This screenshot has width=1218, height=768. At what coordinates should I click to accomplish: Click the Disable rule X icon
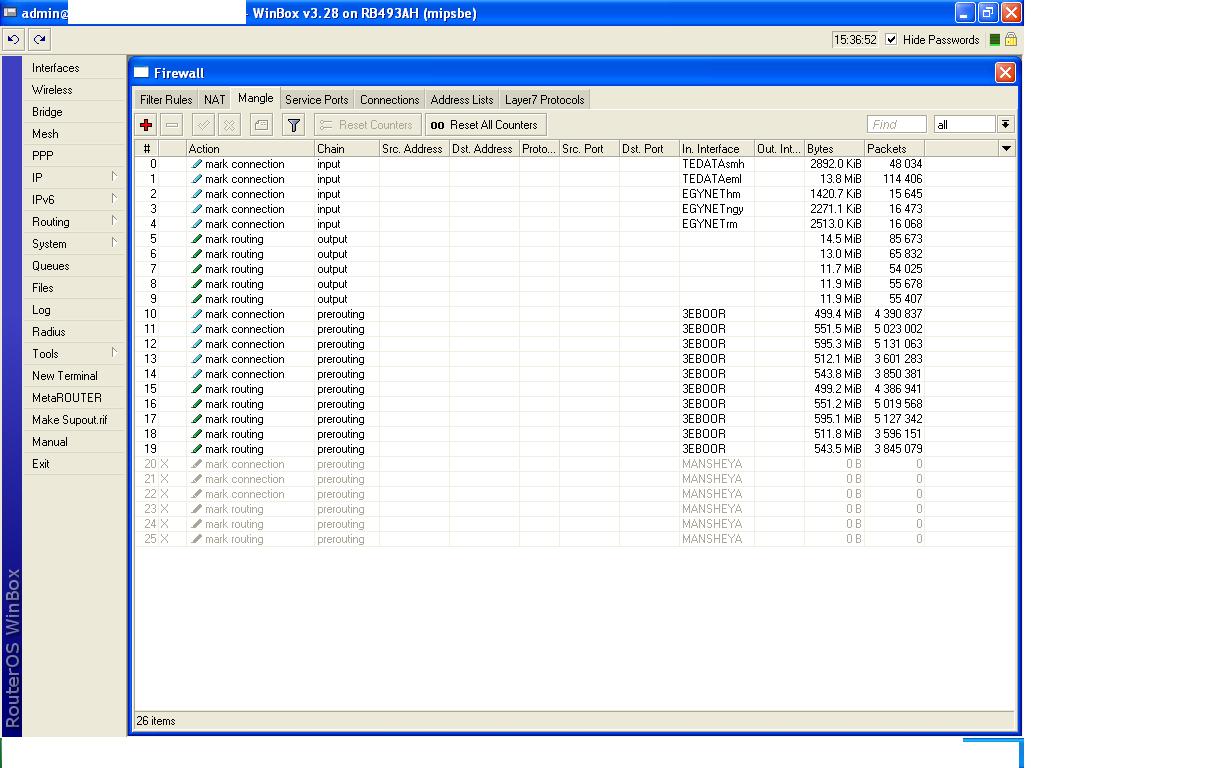coord(229,125)
